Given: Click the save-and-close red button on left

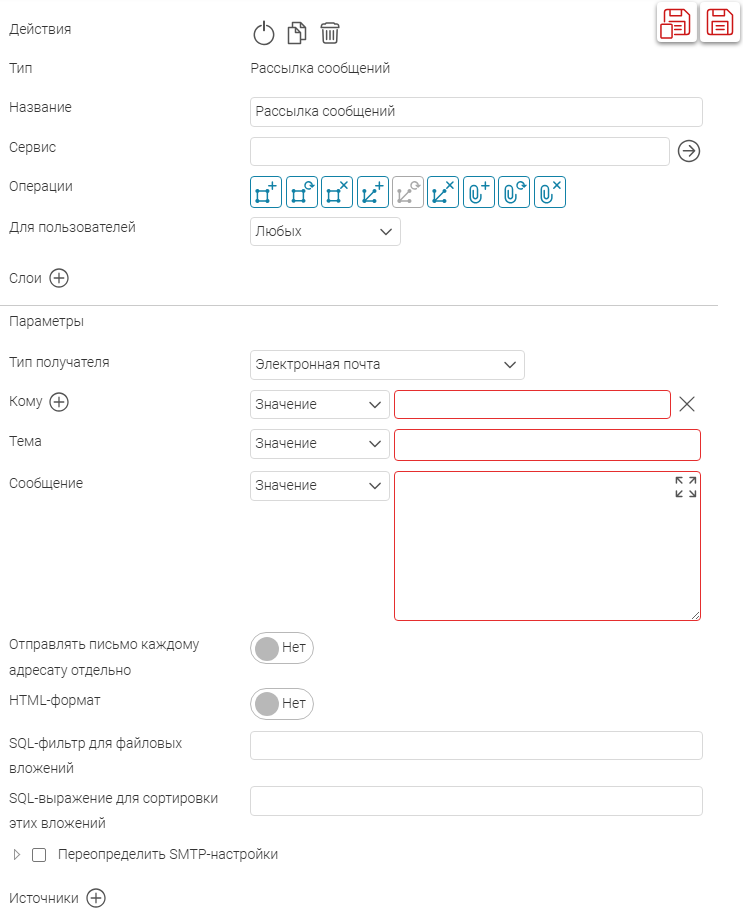Looking at the screenshot, I should [x=676, y=23].
